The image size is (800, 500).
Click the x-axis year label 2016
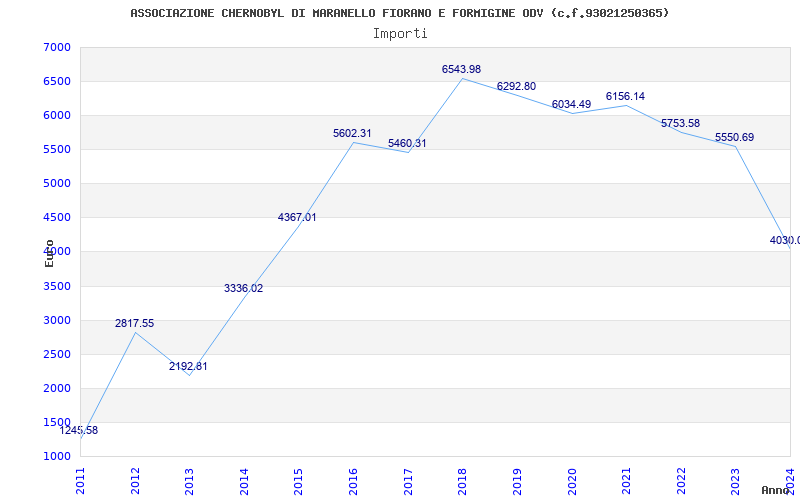tap(353, 481)
